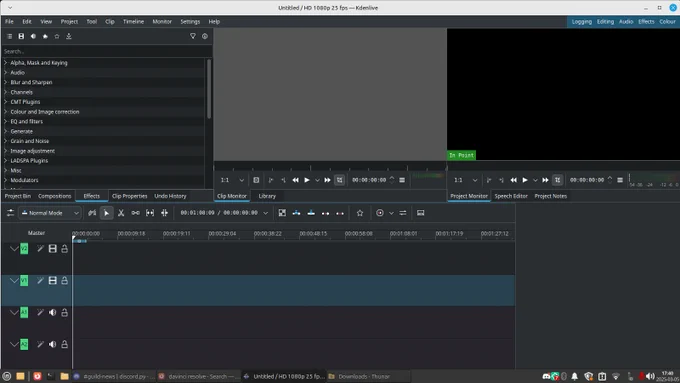
Task: Toggle lock on track A2
Action: click(x=64, y=344)
